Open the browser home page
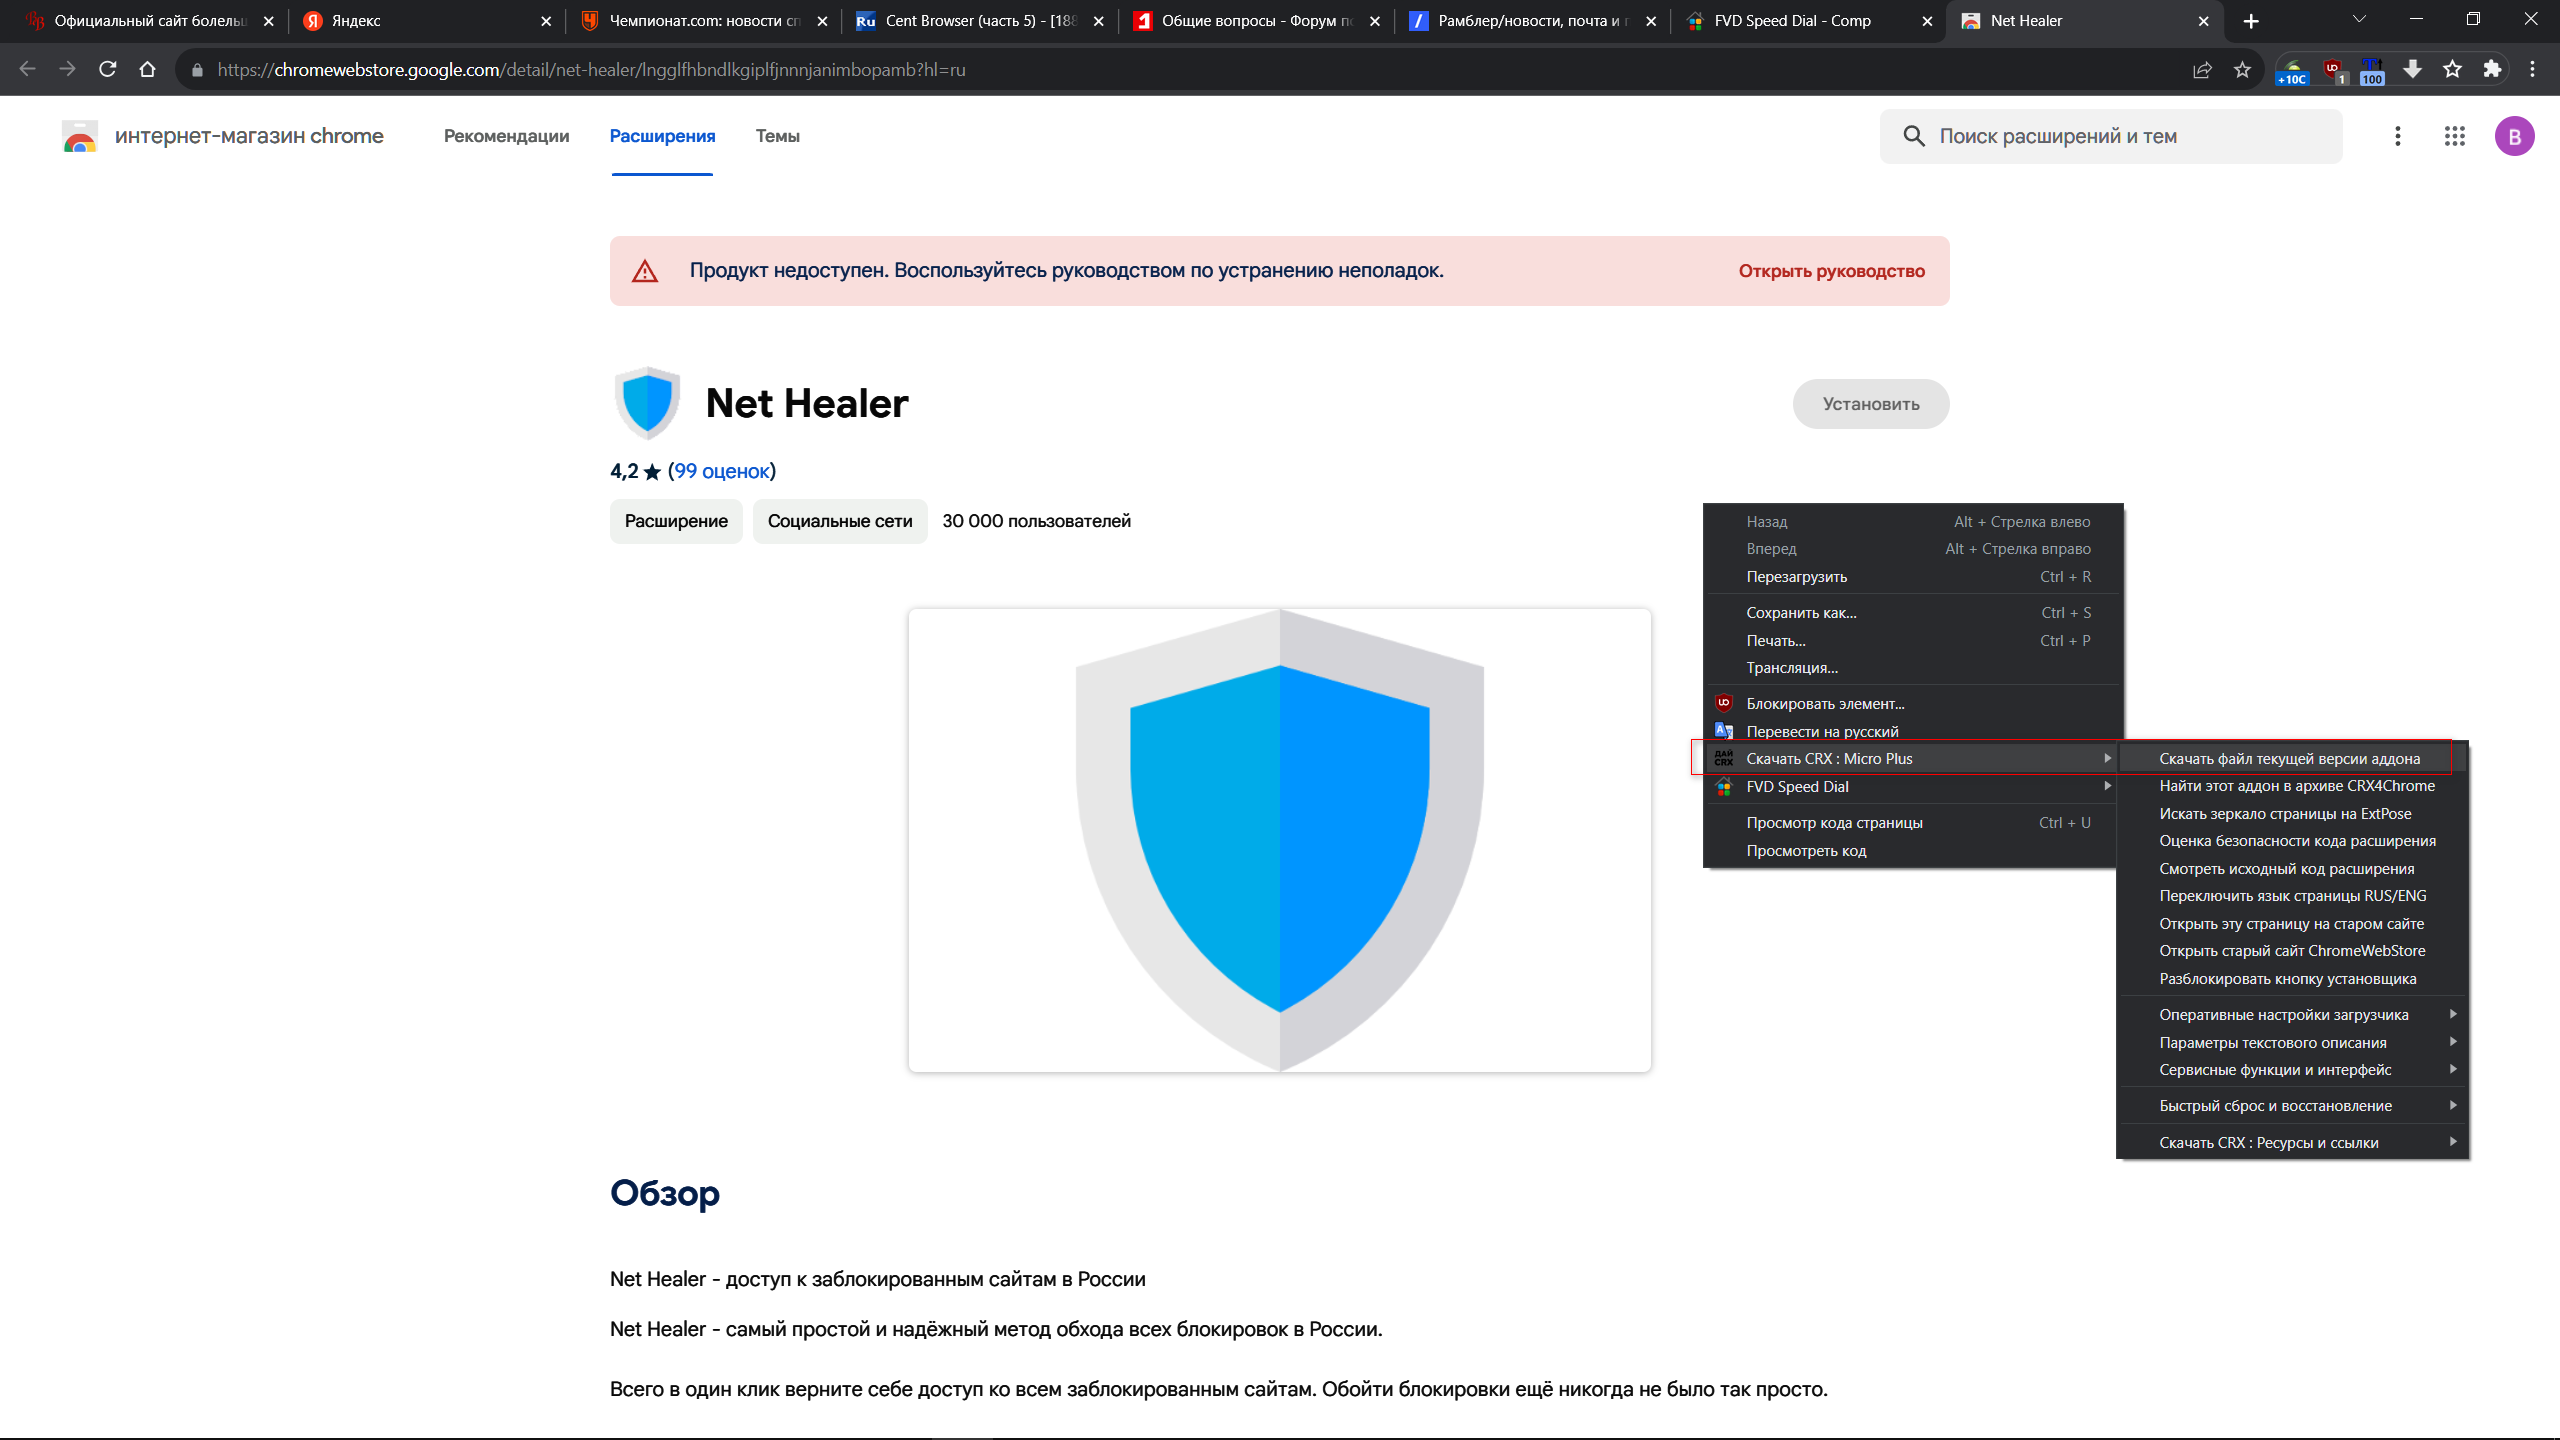 [148, 69]
